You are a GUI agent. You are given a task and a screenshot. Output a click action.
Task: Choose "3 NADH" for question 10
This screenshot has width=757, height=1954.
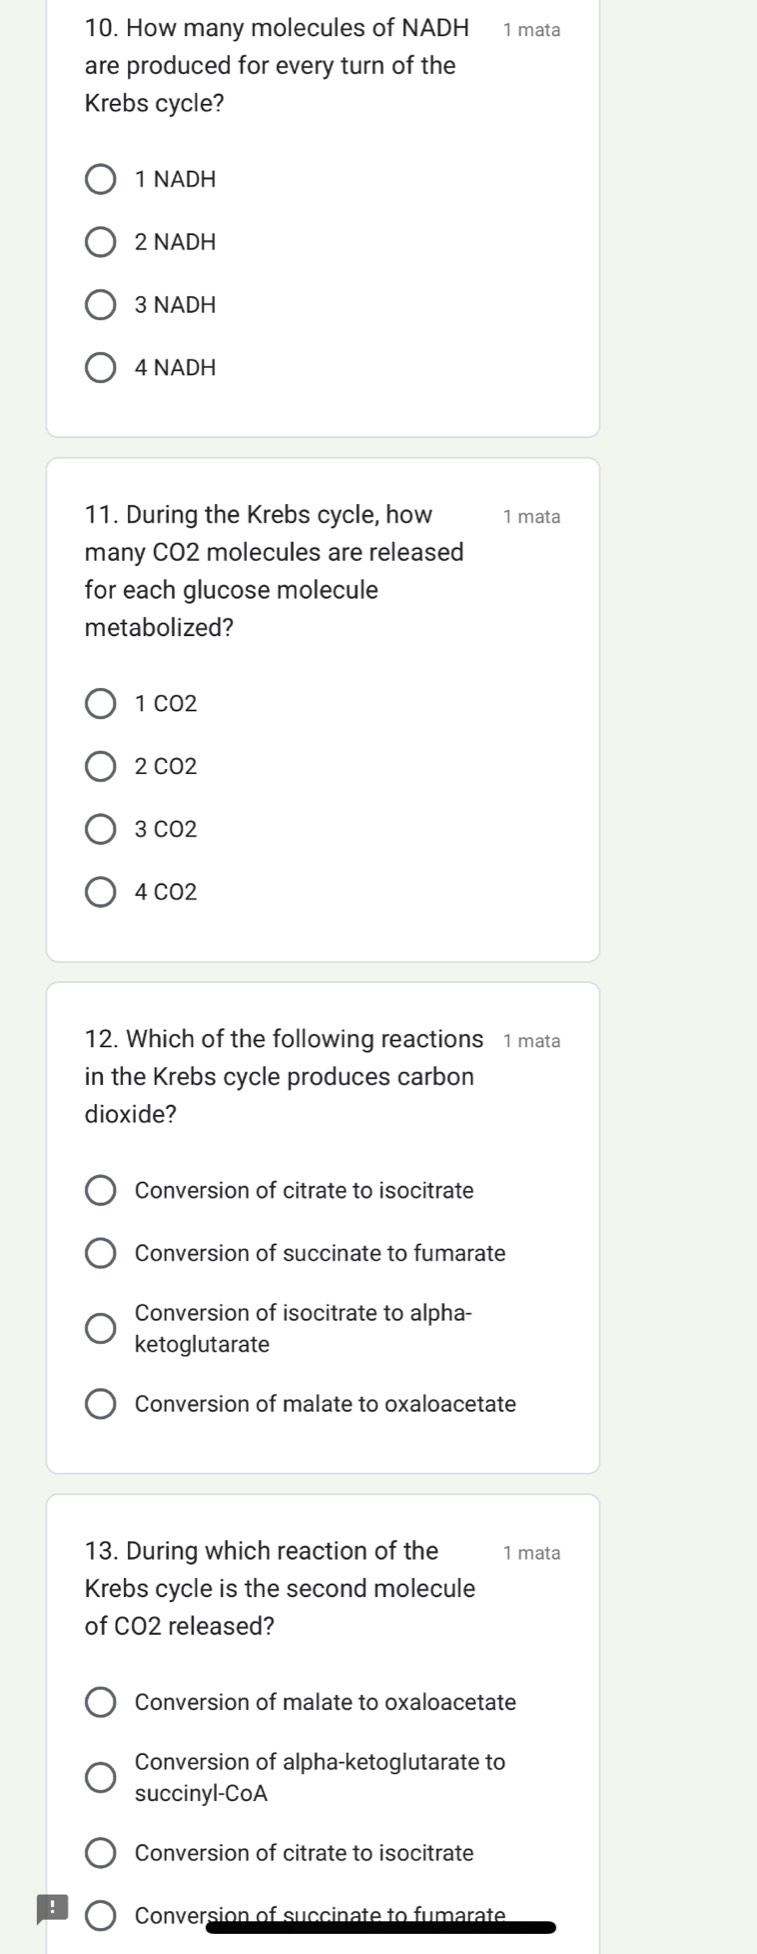pyautogui.click(x=100, y=305)
